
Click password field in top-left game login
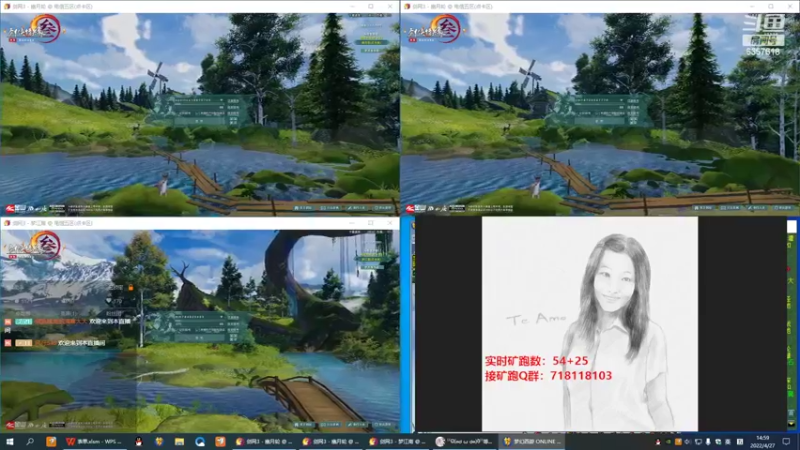(199, 108)
